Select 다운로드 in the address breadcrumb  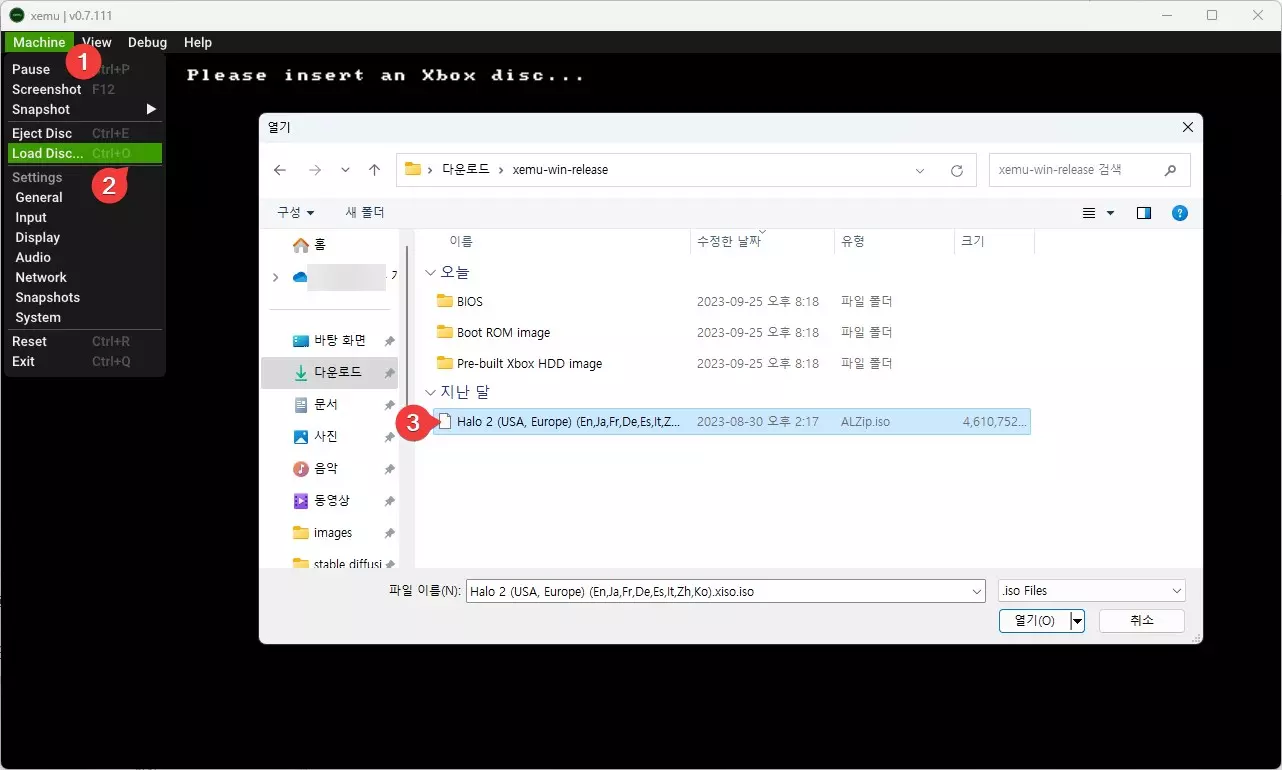[x=466, y=170]
